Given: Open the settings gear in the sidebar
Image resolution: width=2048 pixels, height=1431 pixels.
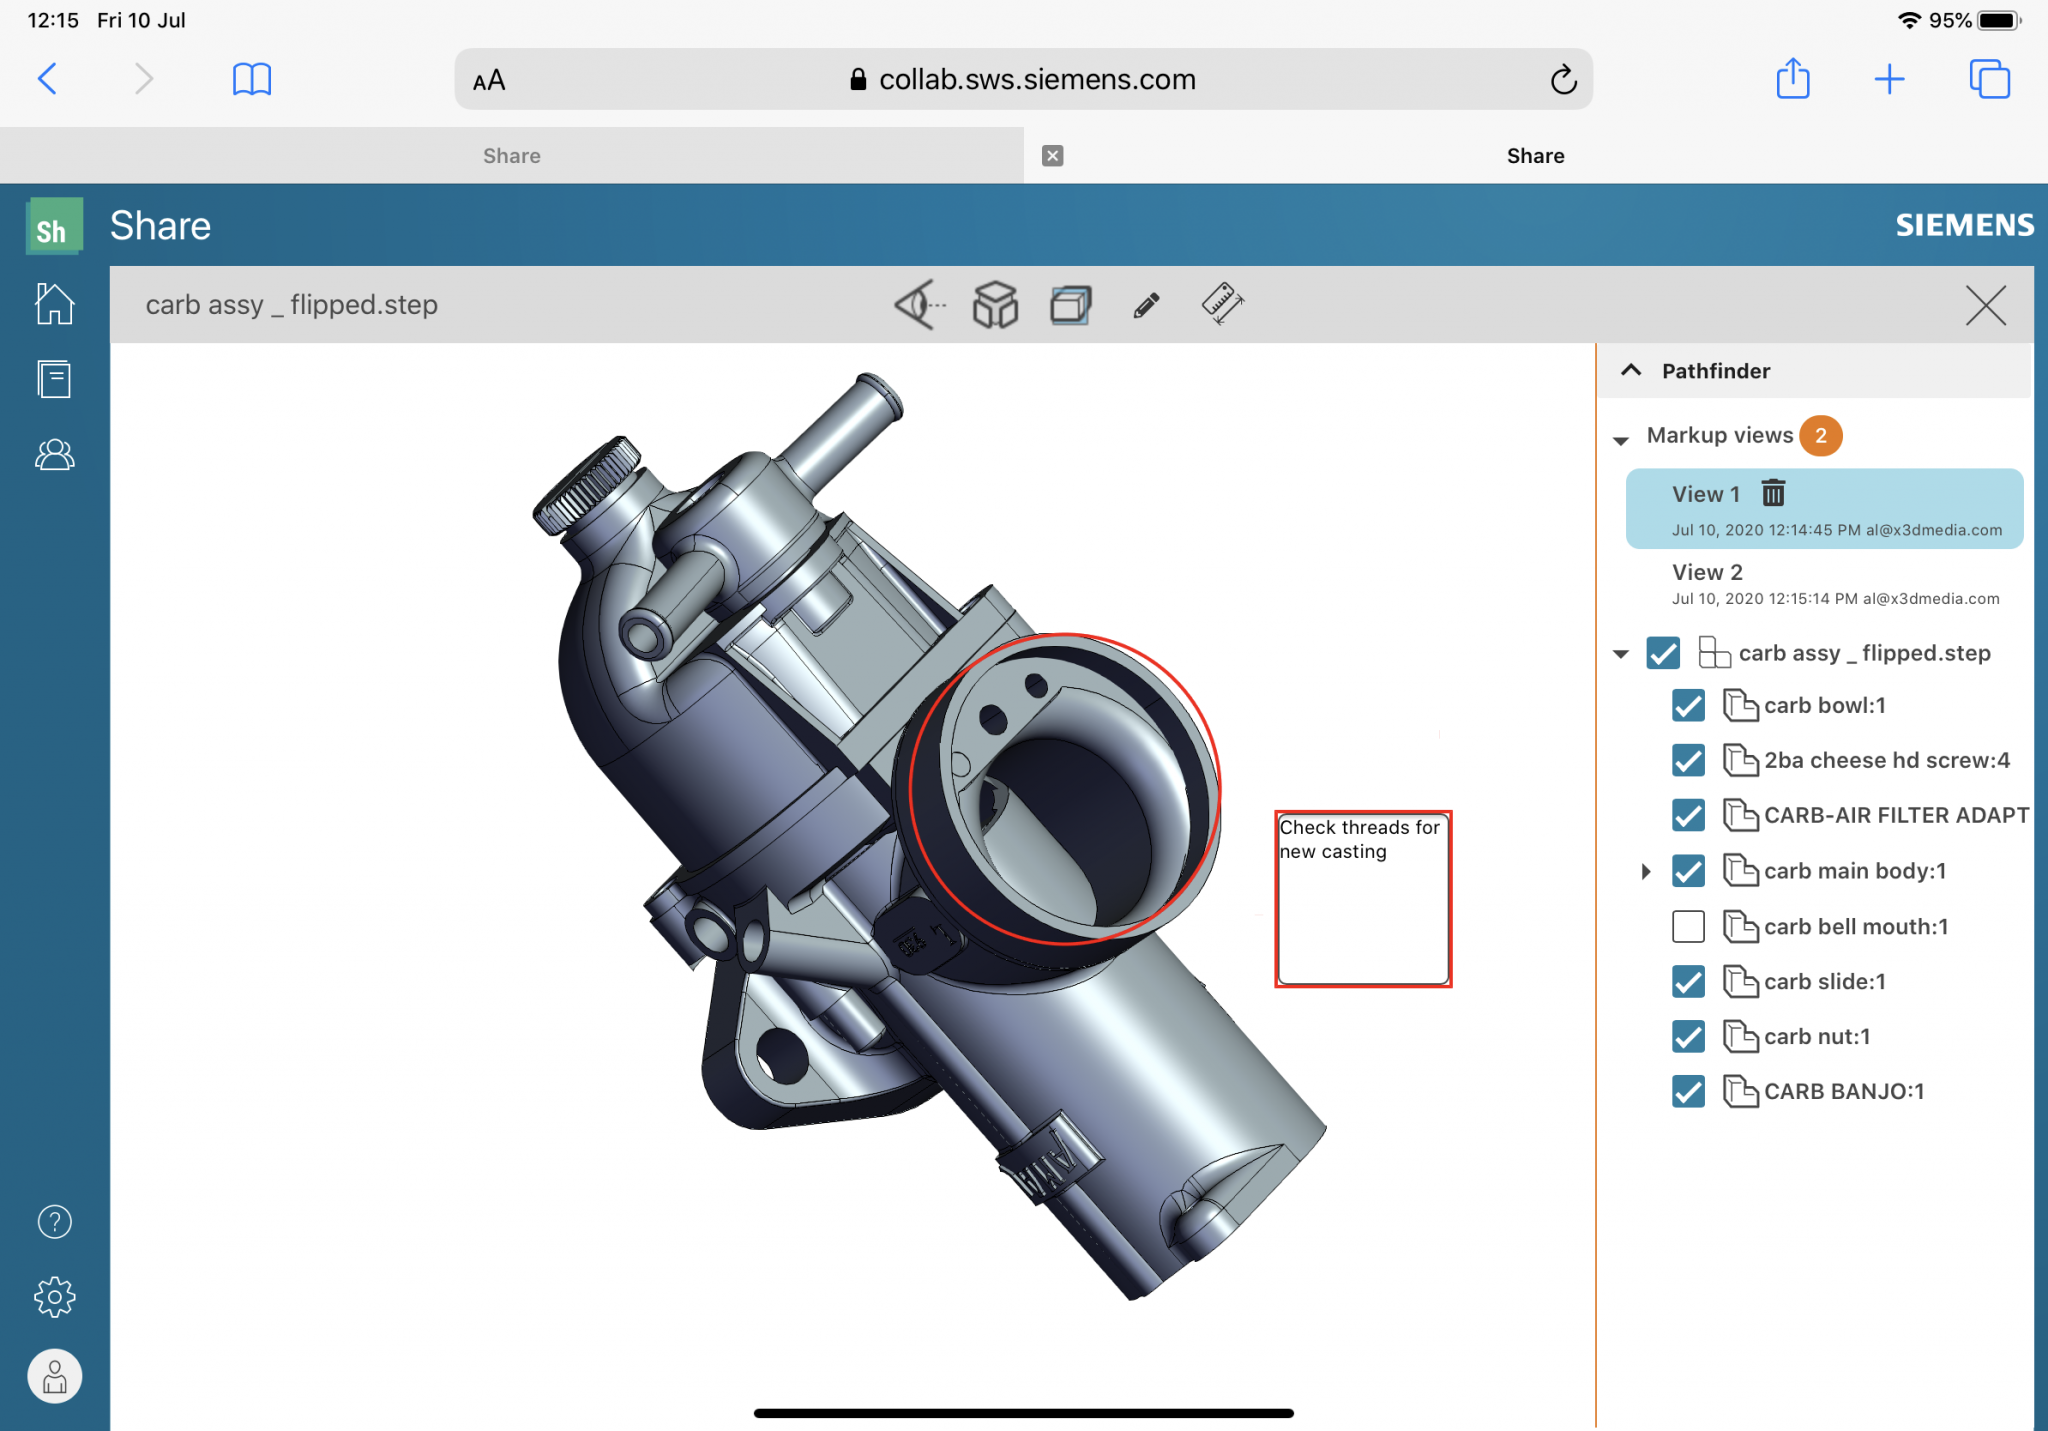Looking at the screenshot, I should point(54,1296).
